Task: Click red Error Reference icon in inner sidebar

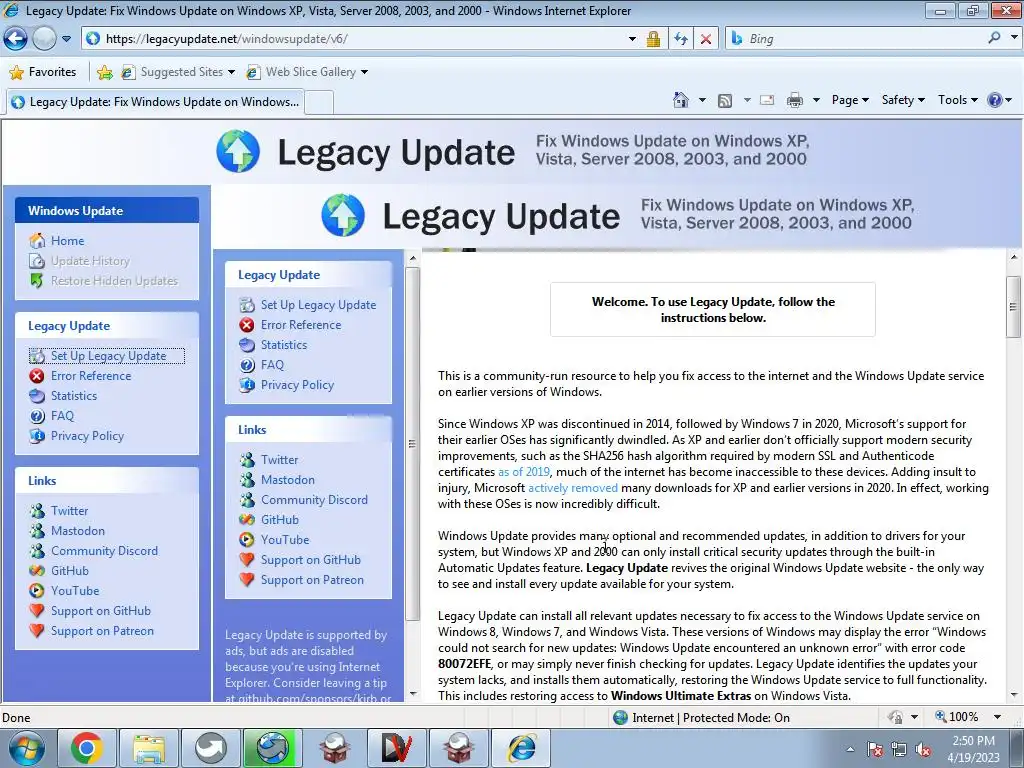Action: tap(247, 325)
